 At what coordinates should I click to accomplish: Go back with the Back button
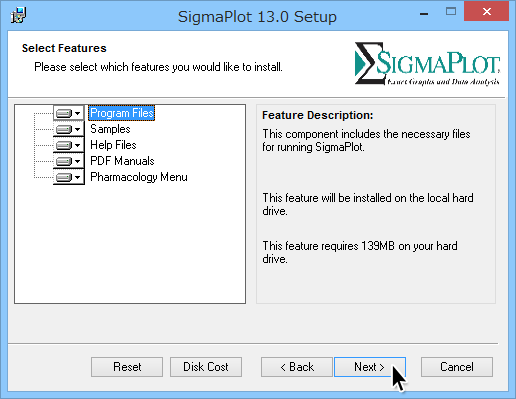[x=297, y=367]
